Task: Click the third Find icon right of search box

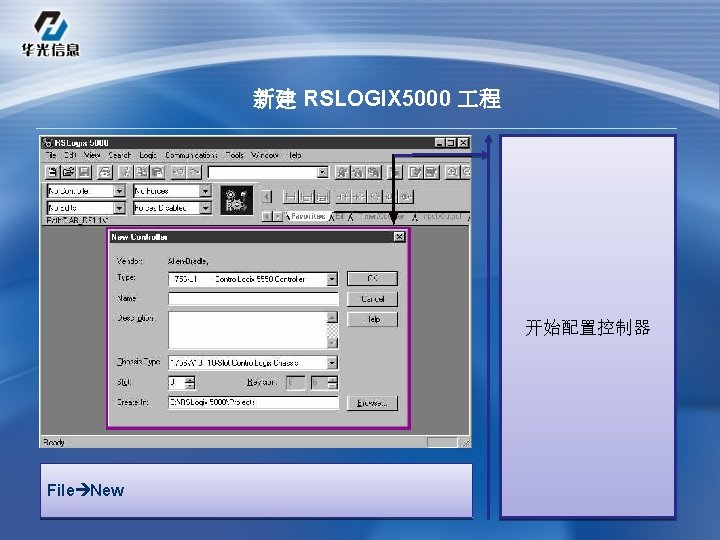Action: (374, 172)
